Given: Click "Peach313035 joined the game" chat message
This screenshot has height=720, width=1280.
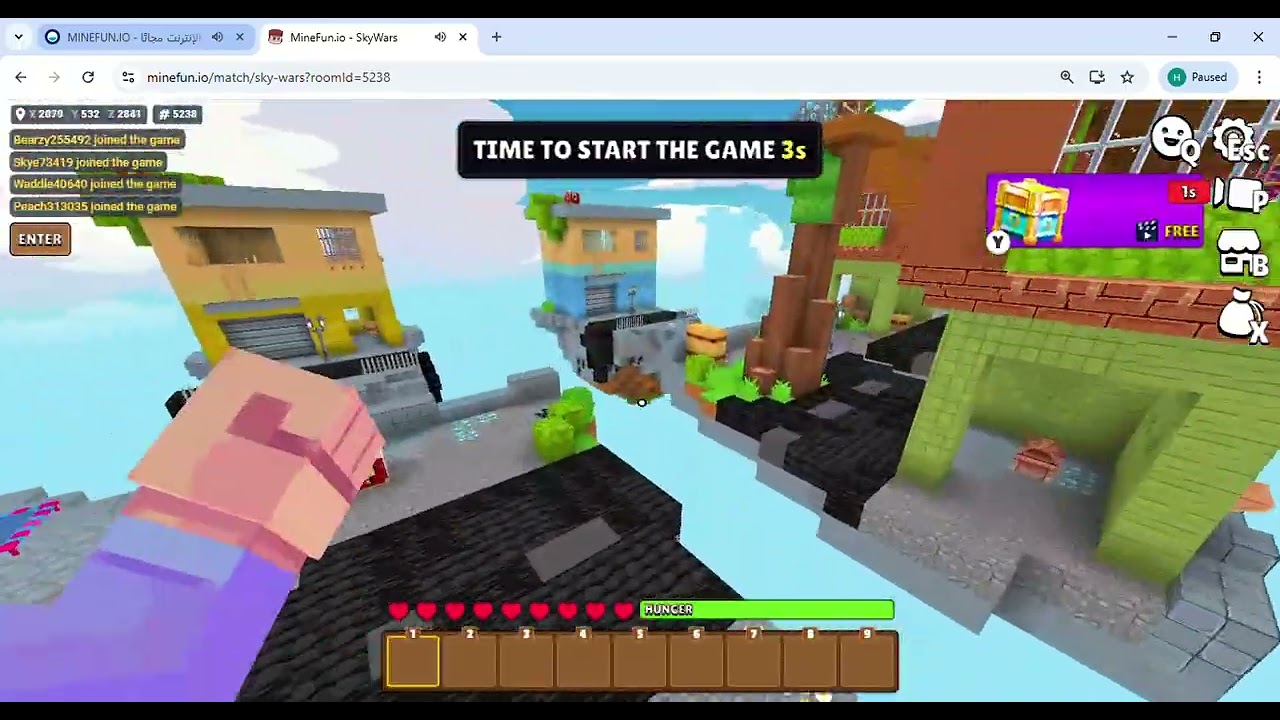Looking at the screenshot, I should [95, 206].
